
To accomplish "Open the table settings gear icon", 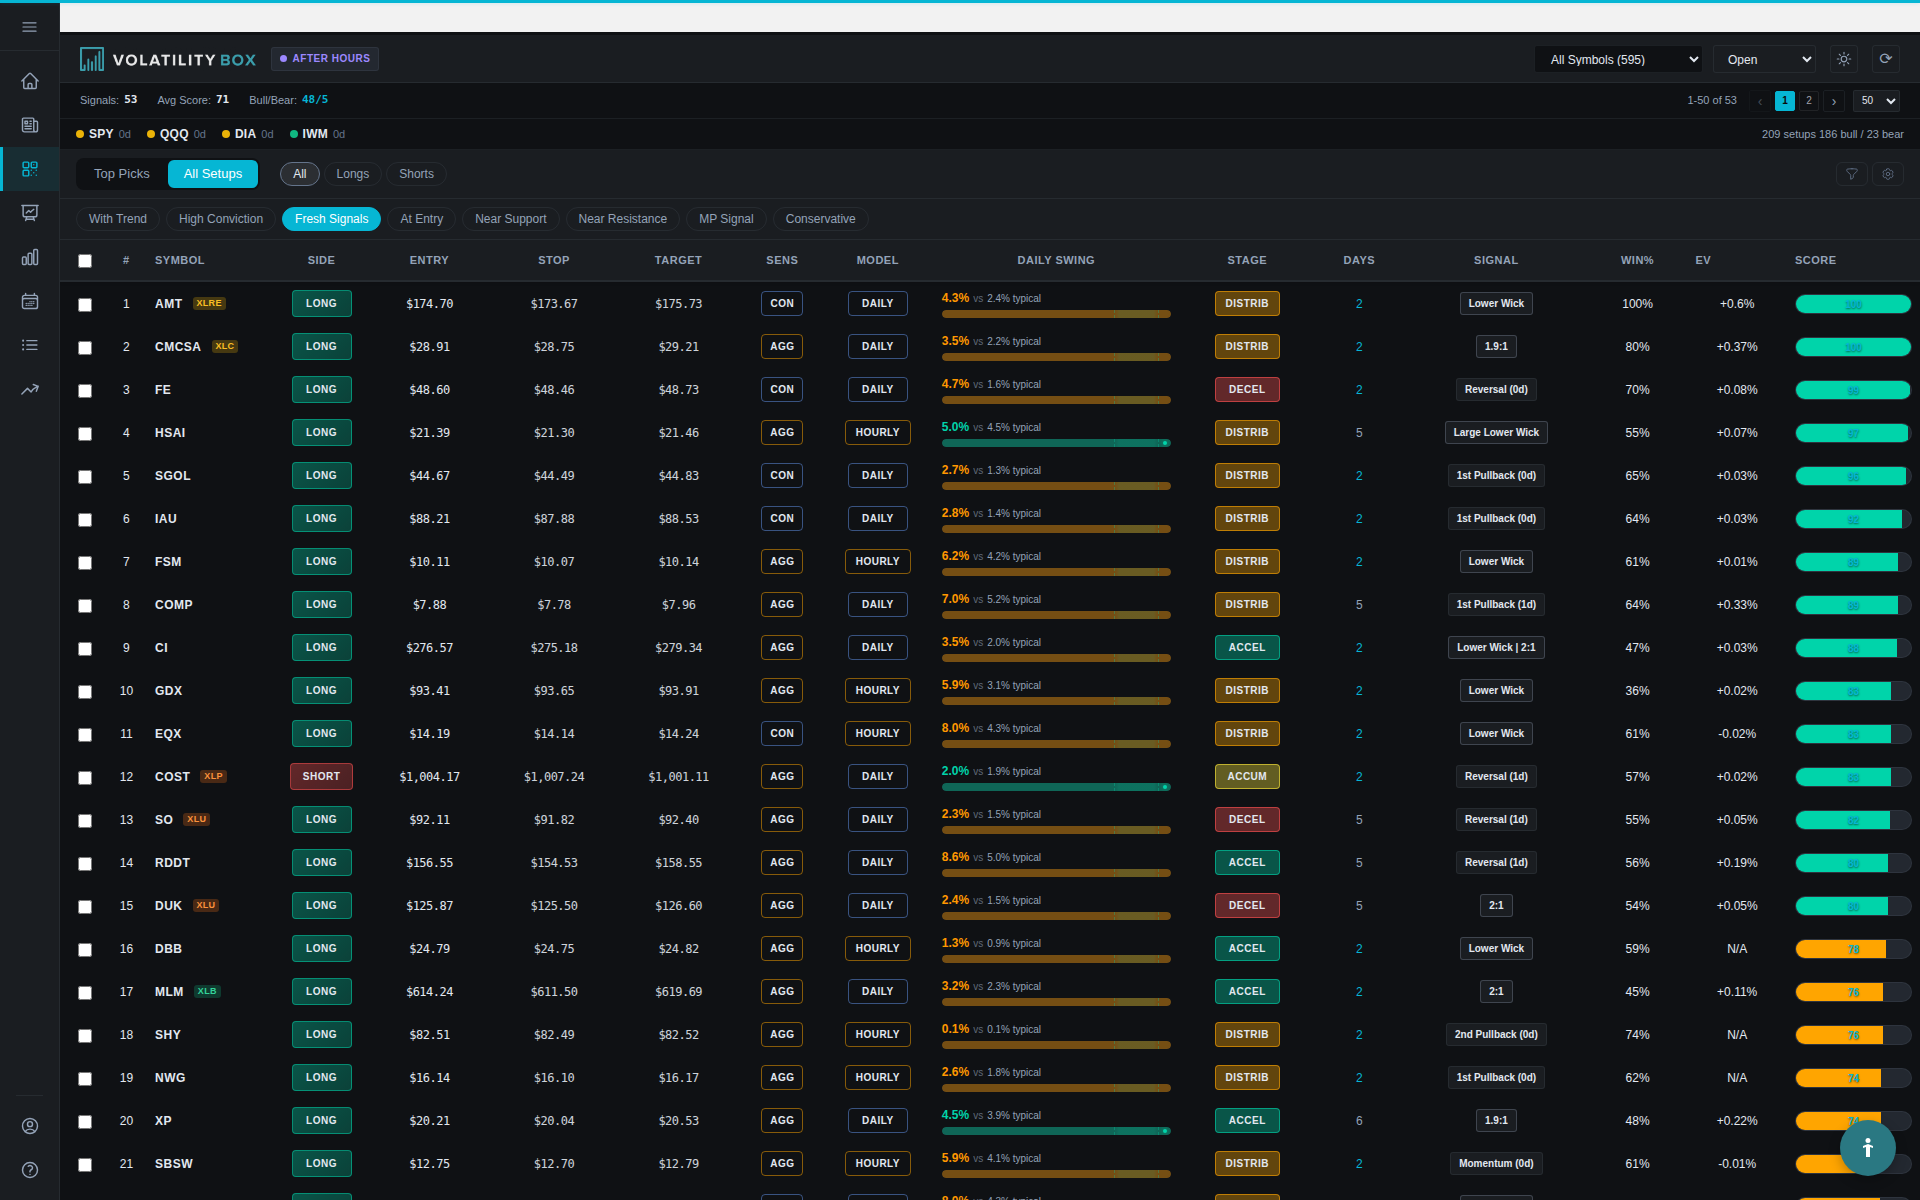I will tap(1888, 174).
